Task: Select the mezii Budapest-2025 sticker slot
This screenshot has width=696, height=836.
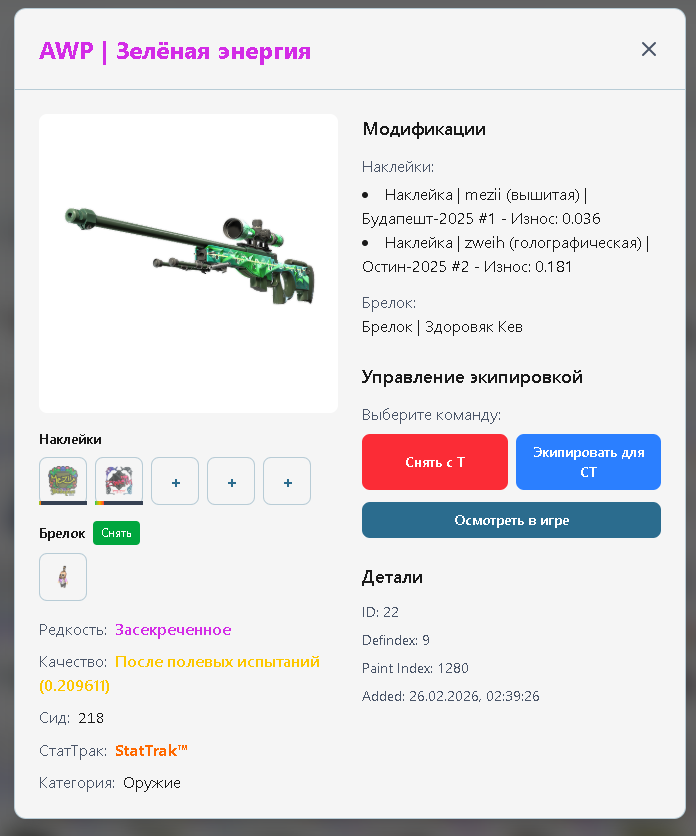Action: [63, 481]
